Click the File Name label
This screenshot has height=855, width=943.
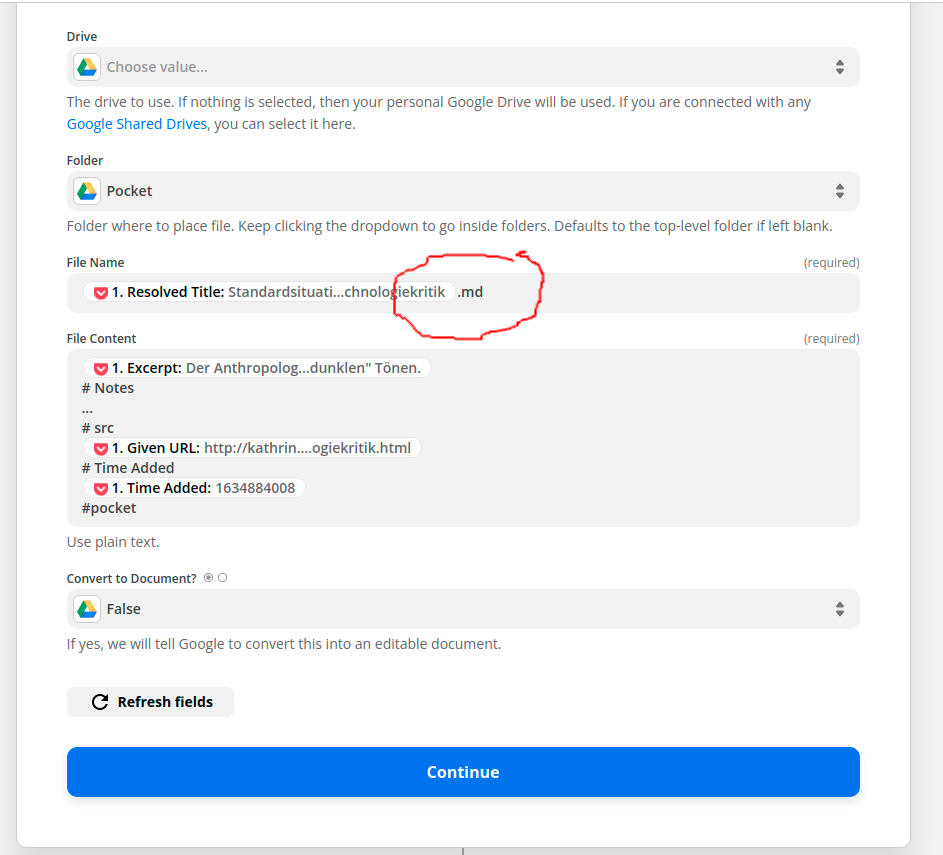tap(96, 263)
